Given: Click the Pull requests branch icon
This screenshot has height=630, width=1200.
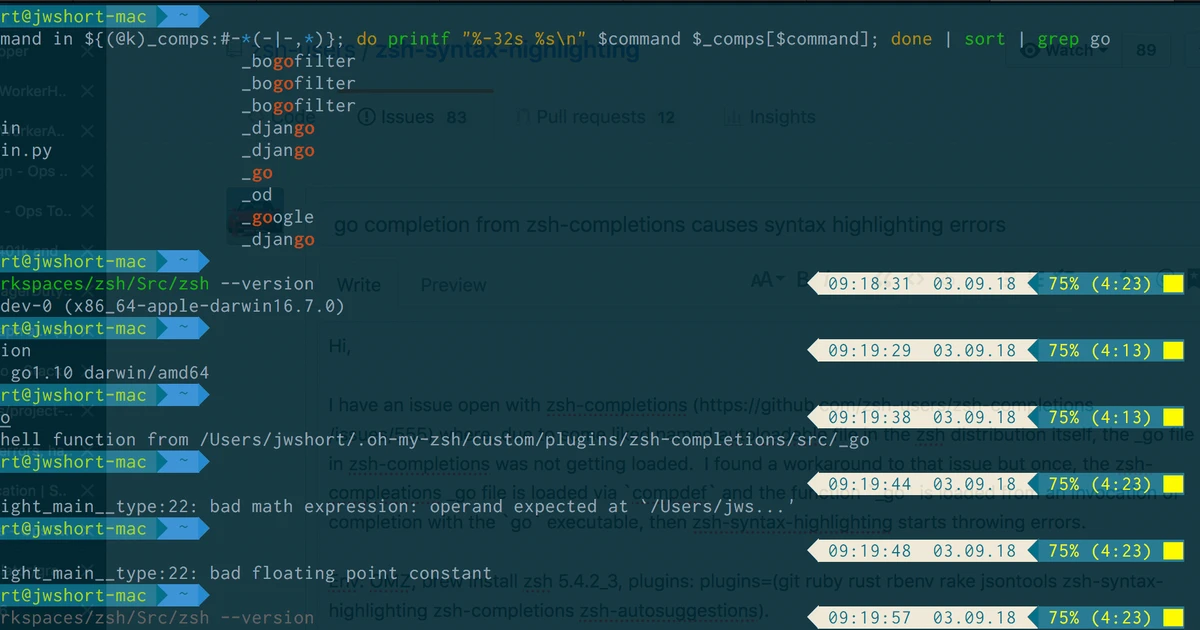Looking at the screenshot, I should [524, 117].
